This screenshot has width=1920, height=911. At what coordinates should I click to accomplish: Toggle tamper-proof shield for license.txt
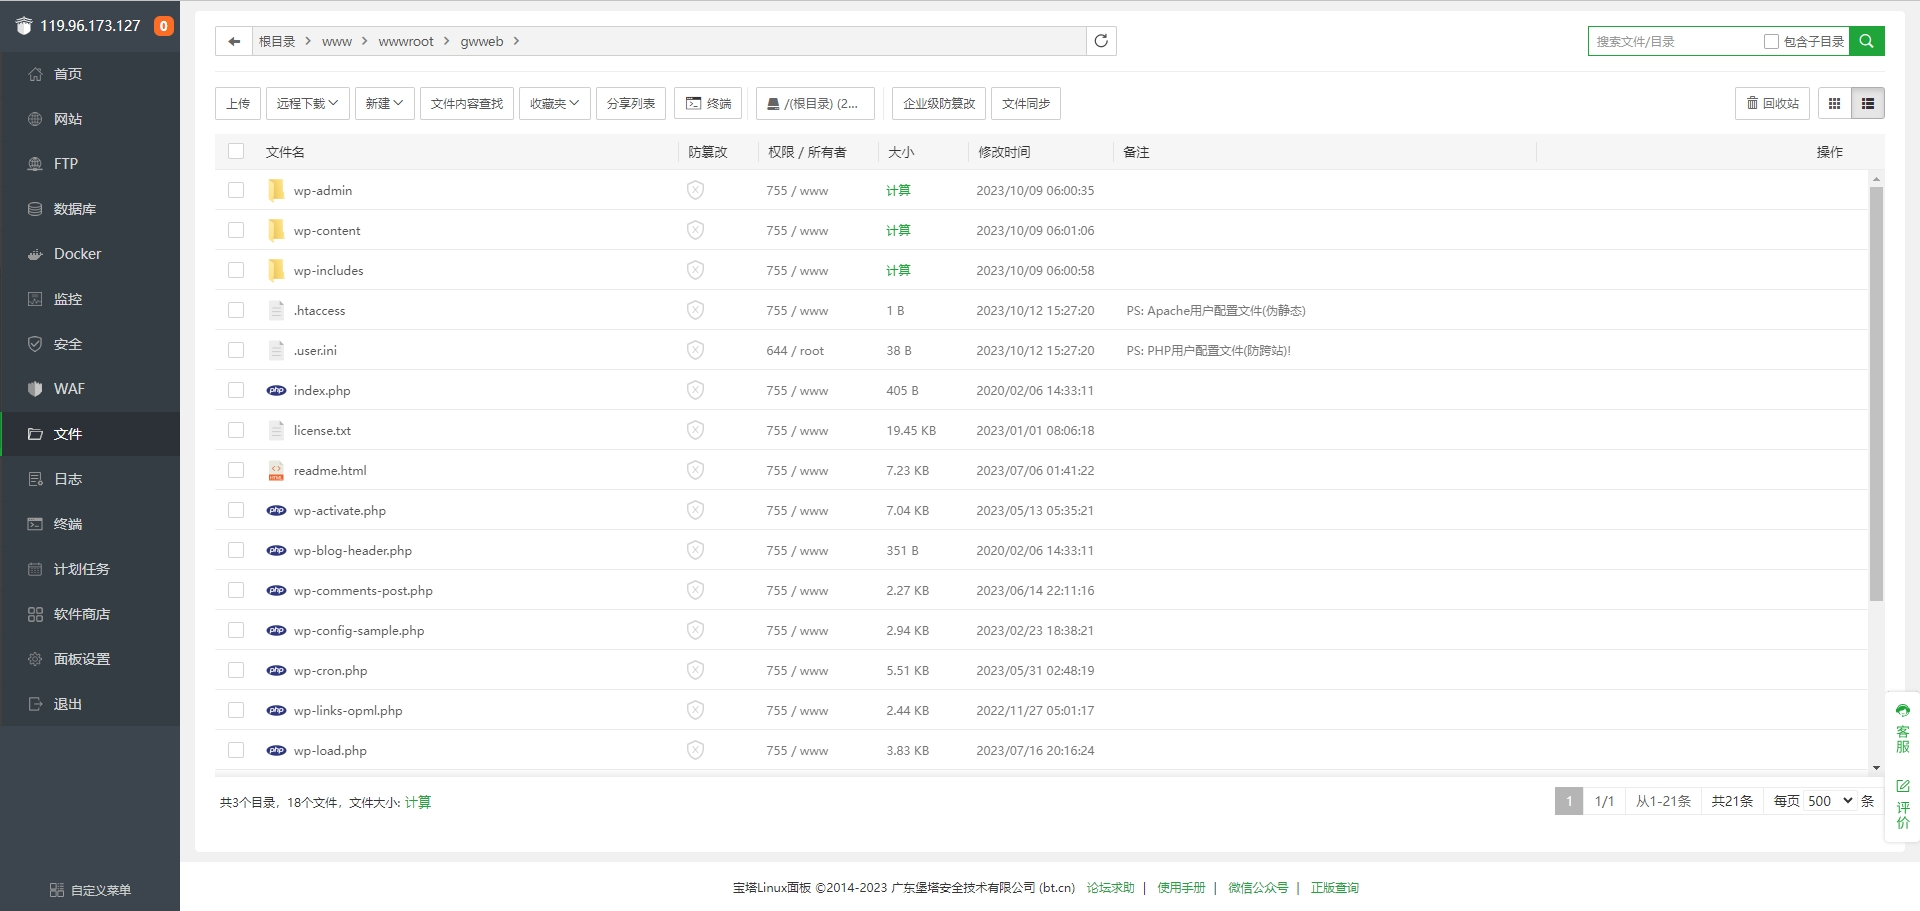coord(695,430)
